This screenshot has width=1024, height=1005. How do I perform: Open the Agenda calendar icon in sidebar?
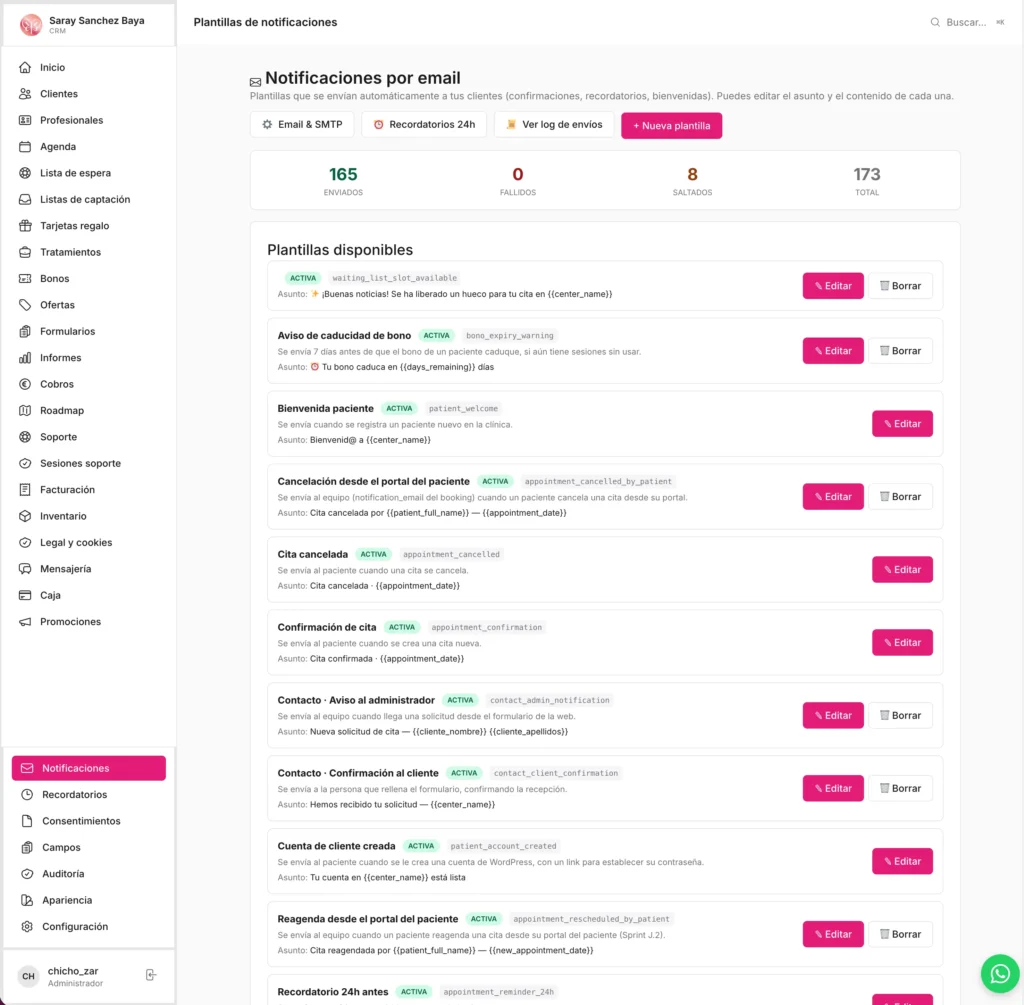click(25, 146)
